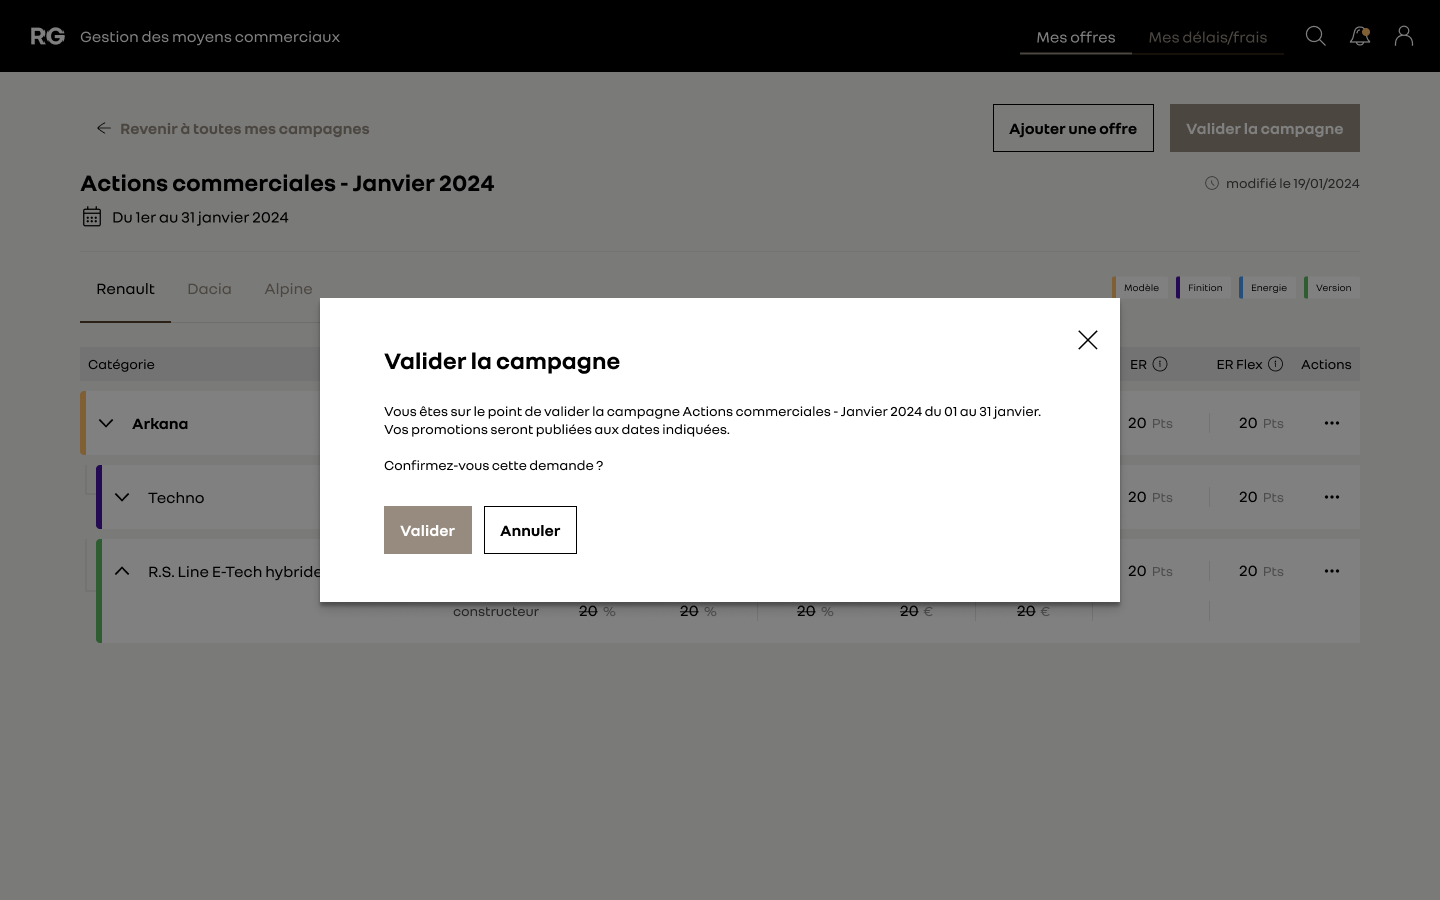The width and height of the screenshot is (1440, 900).
Task: Switch to Mes délais/frais tab
Action: (x=1208, y=37)
